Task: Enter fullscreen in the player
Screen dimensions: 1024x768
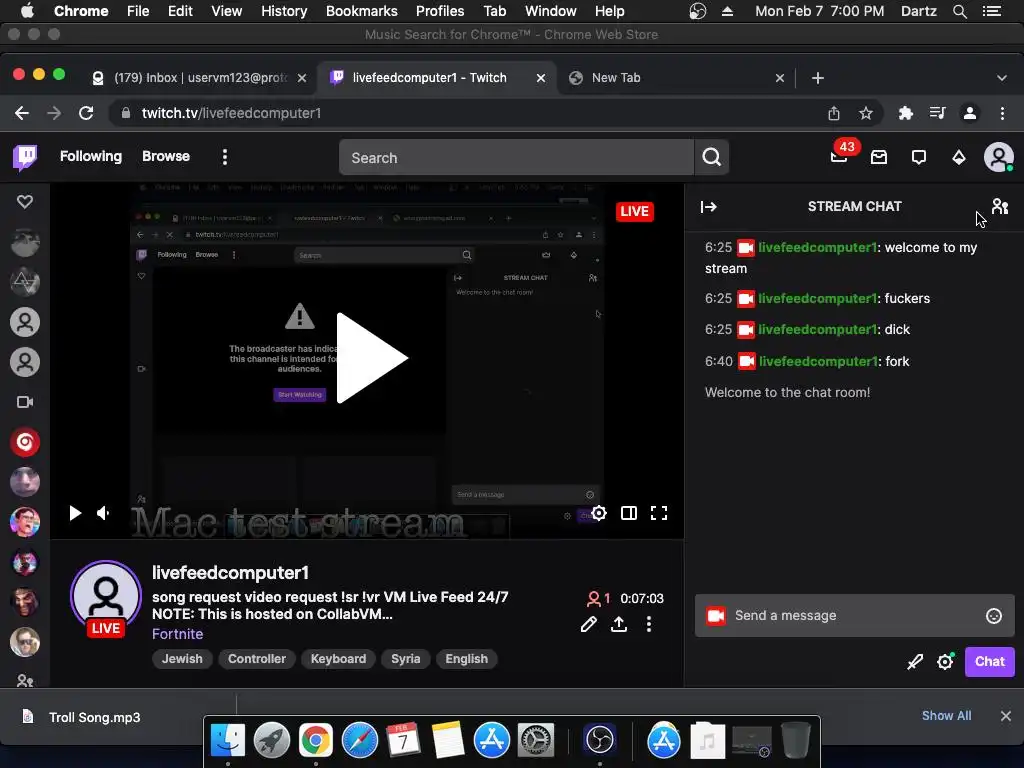Action: (x=659, y=513)
